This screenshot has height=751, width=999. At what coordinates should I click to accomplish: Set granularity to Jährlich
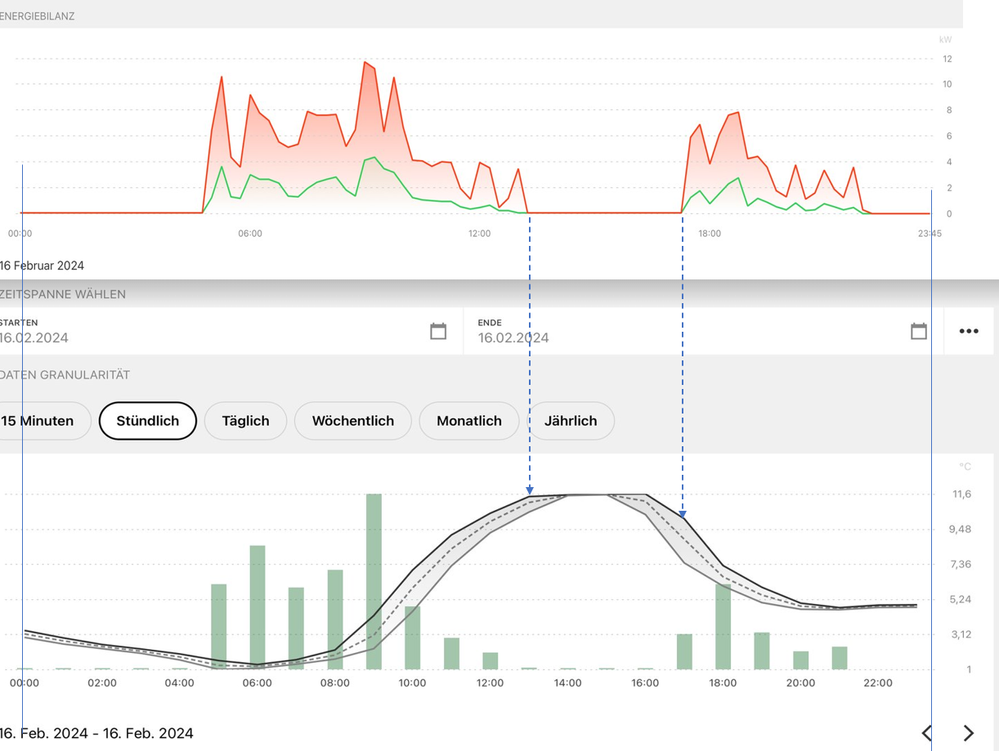coord(570,421)
